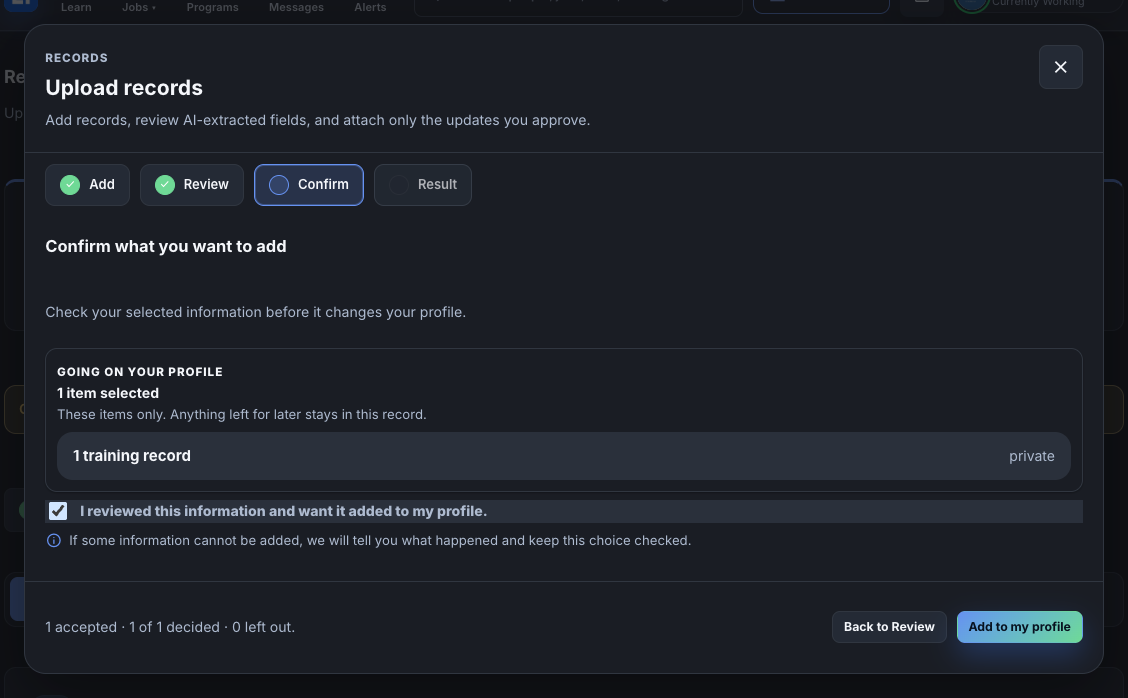Open Alerts in the background navigation
This screenshot has height=698, width=1128.
370,7
